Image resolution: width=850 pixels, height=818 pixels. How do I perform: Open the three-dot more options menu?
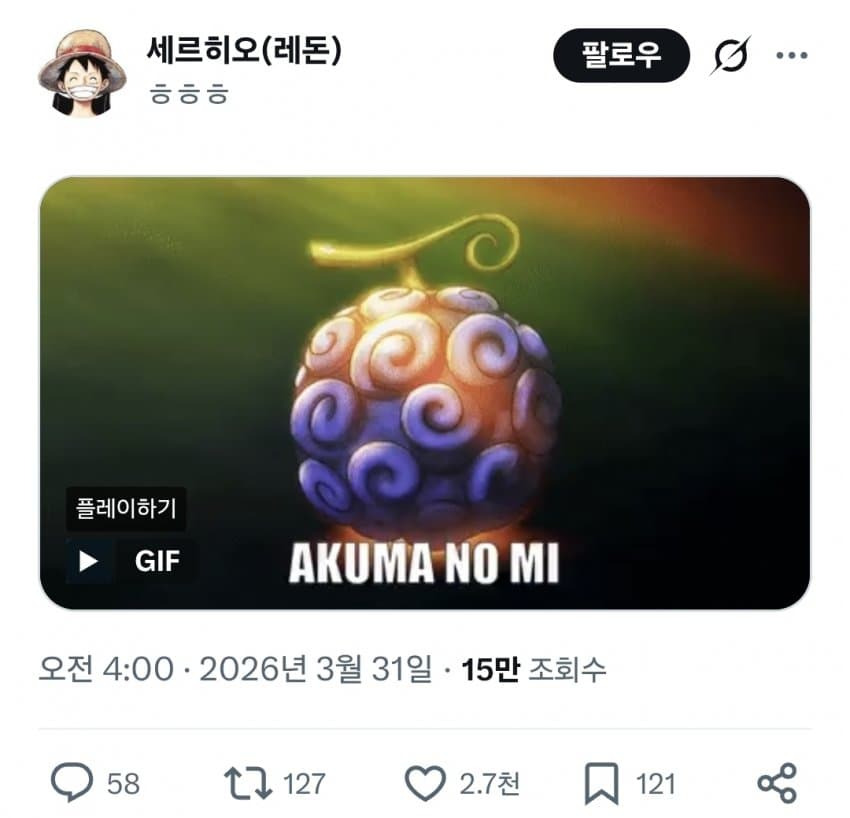[x=791, y=55]
